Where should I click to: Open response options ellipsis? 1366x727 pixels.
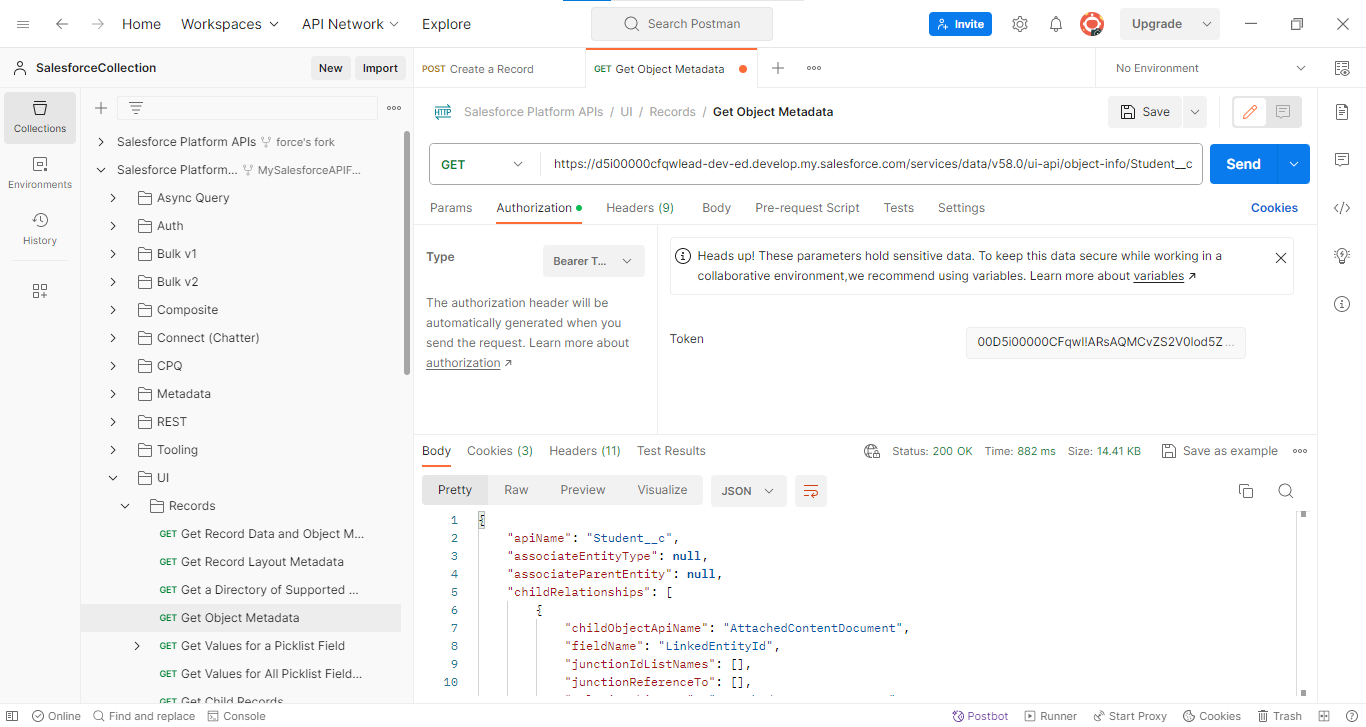[x=1300, y=451]
